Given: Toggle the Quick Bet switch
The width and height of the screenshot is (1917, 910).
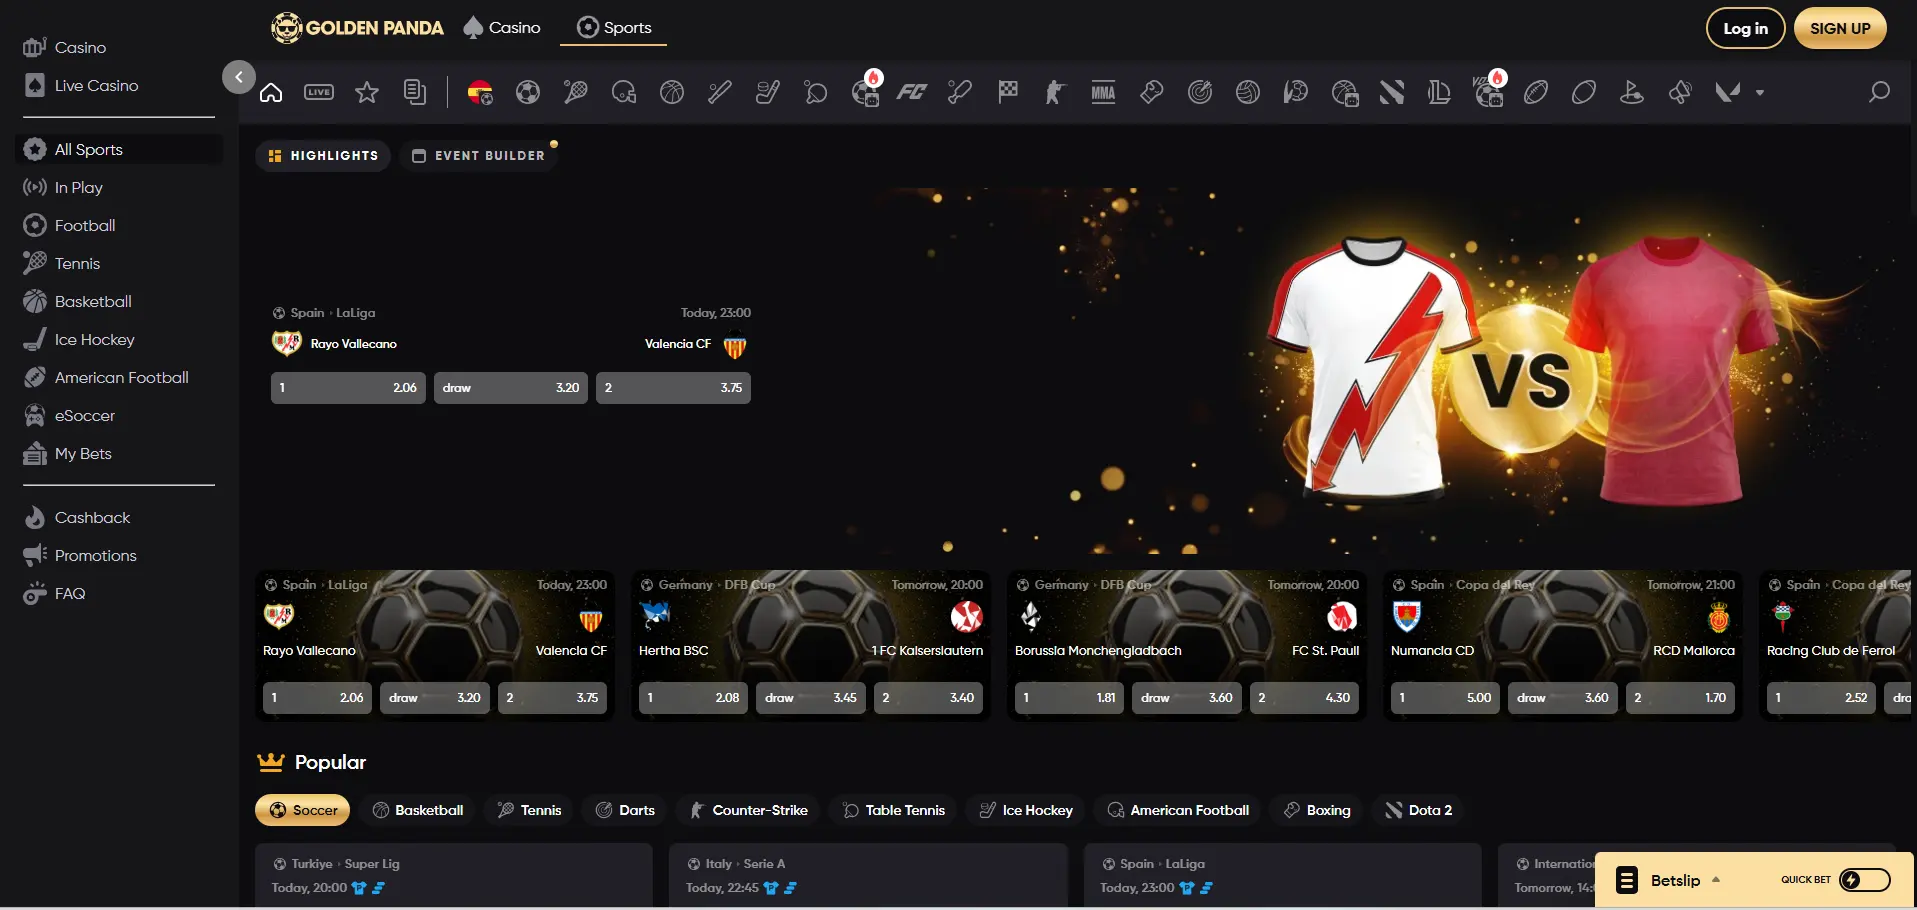Looking at the screenshot, I should pyautogui.click(x=1865, y=880).
